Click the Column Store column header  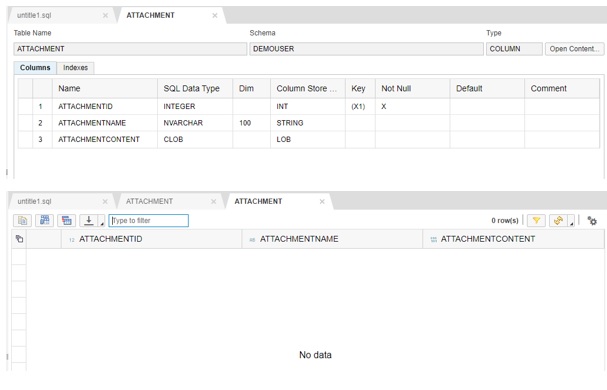pos(308,88)
